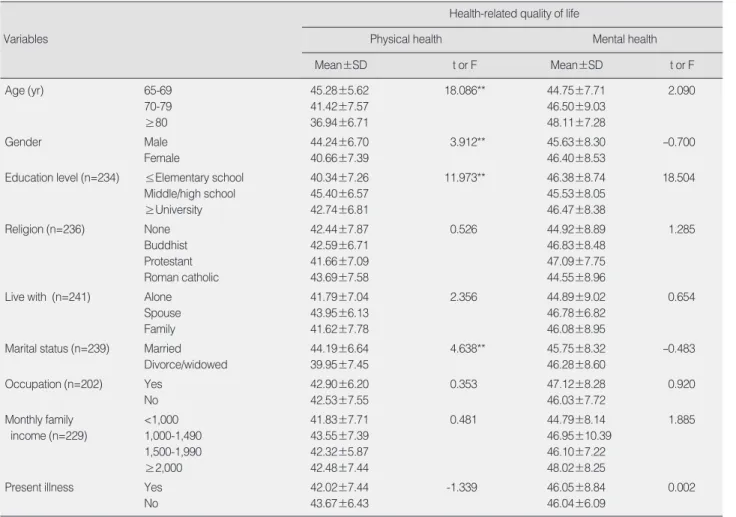Click the 'Family' category
This screenshot has height=517, width=736.
tap(160, 329)
